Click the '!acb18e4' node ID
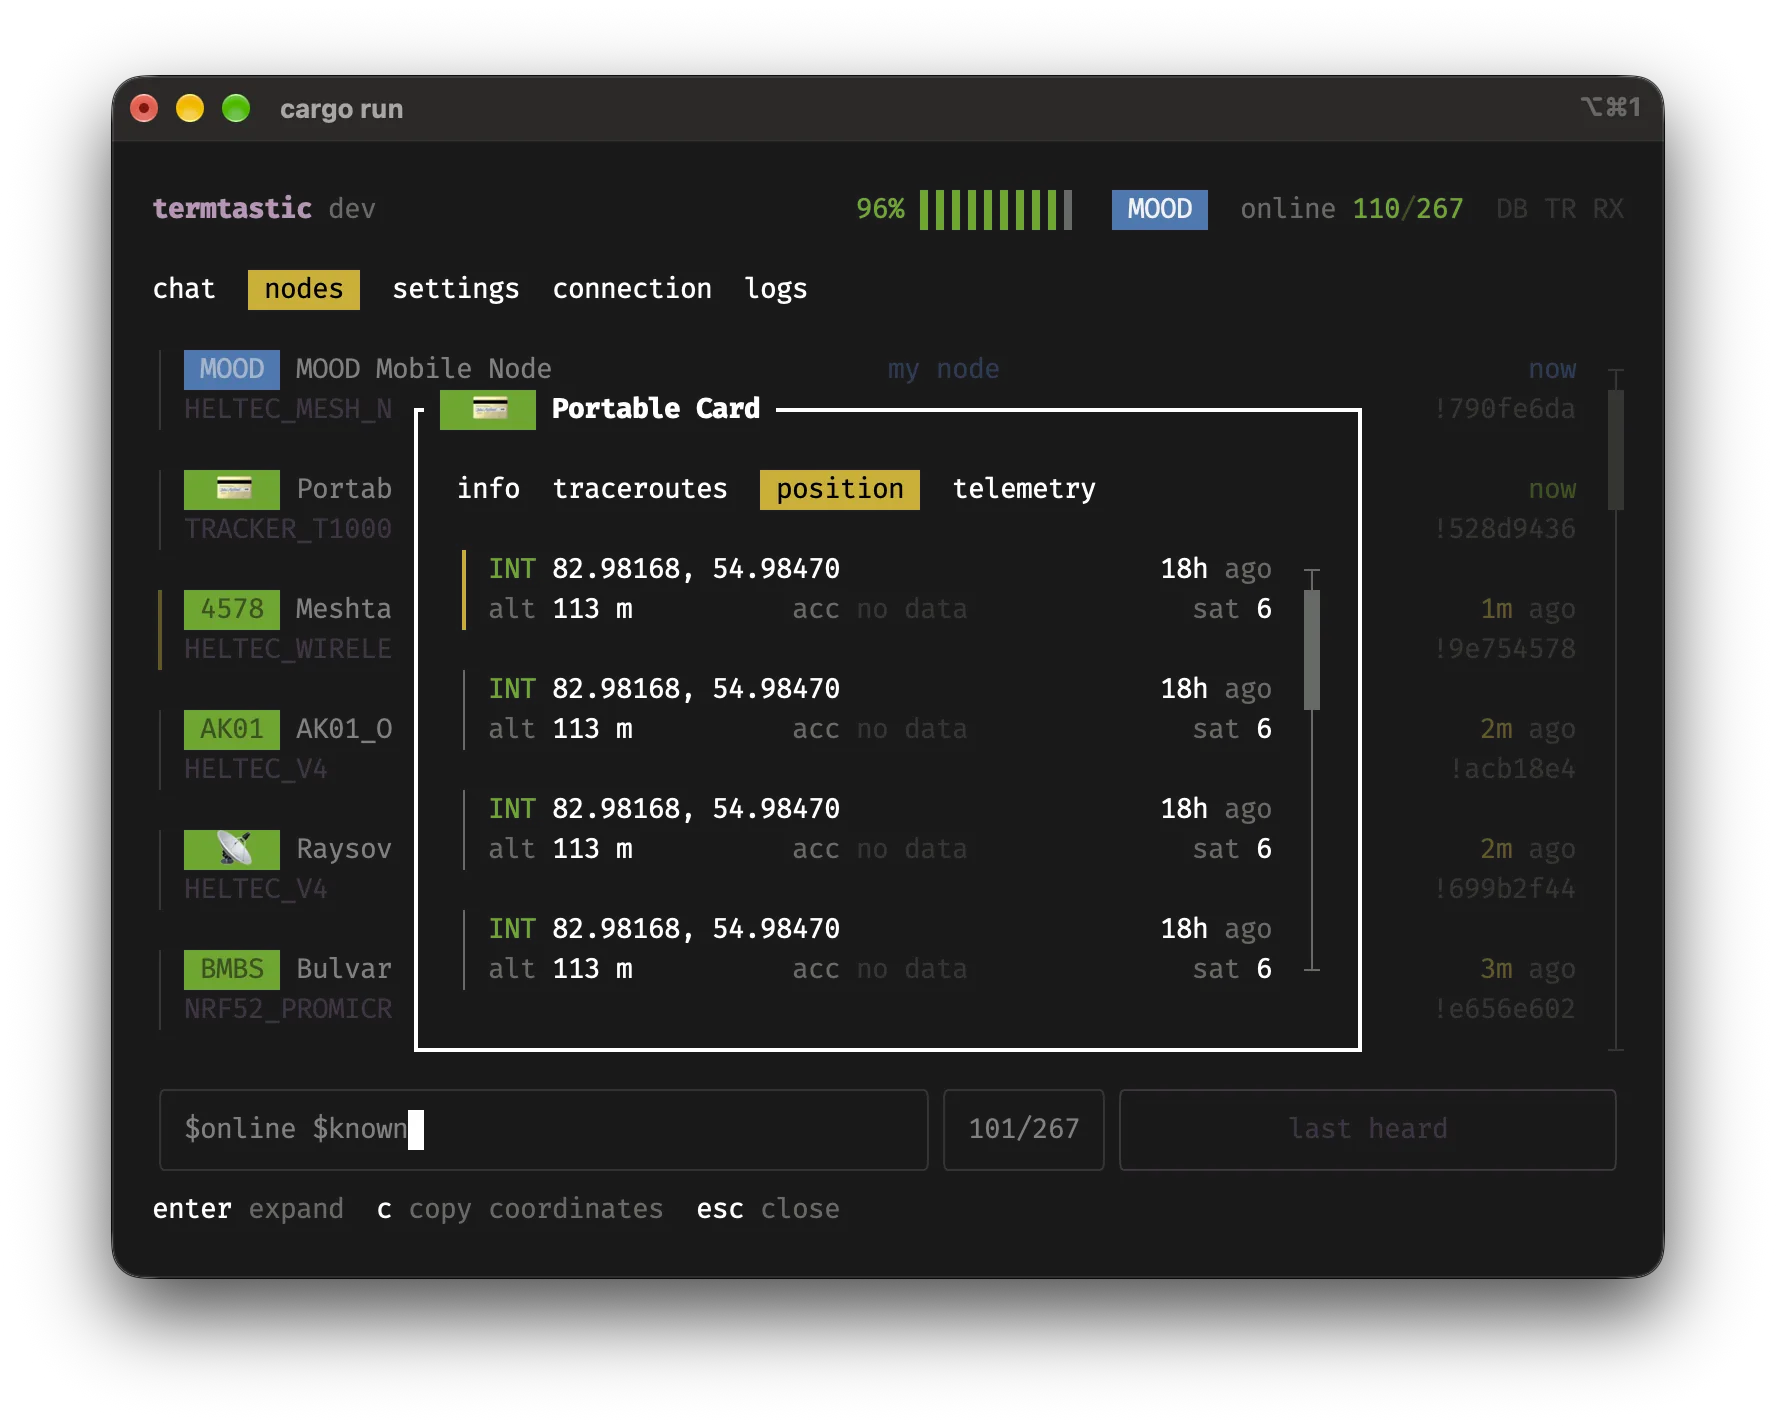The width and height of the screenshot is (1776, 1426). point(1512,769)
